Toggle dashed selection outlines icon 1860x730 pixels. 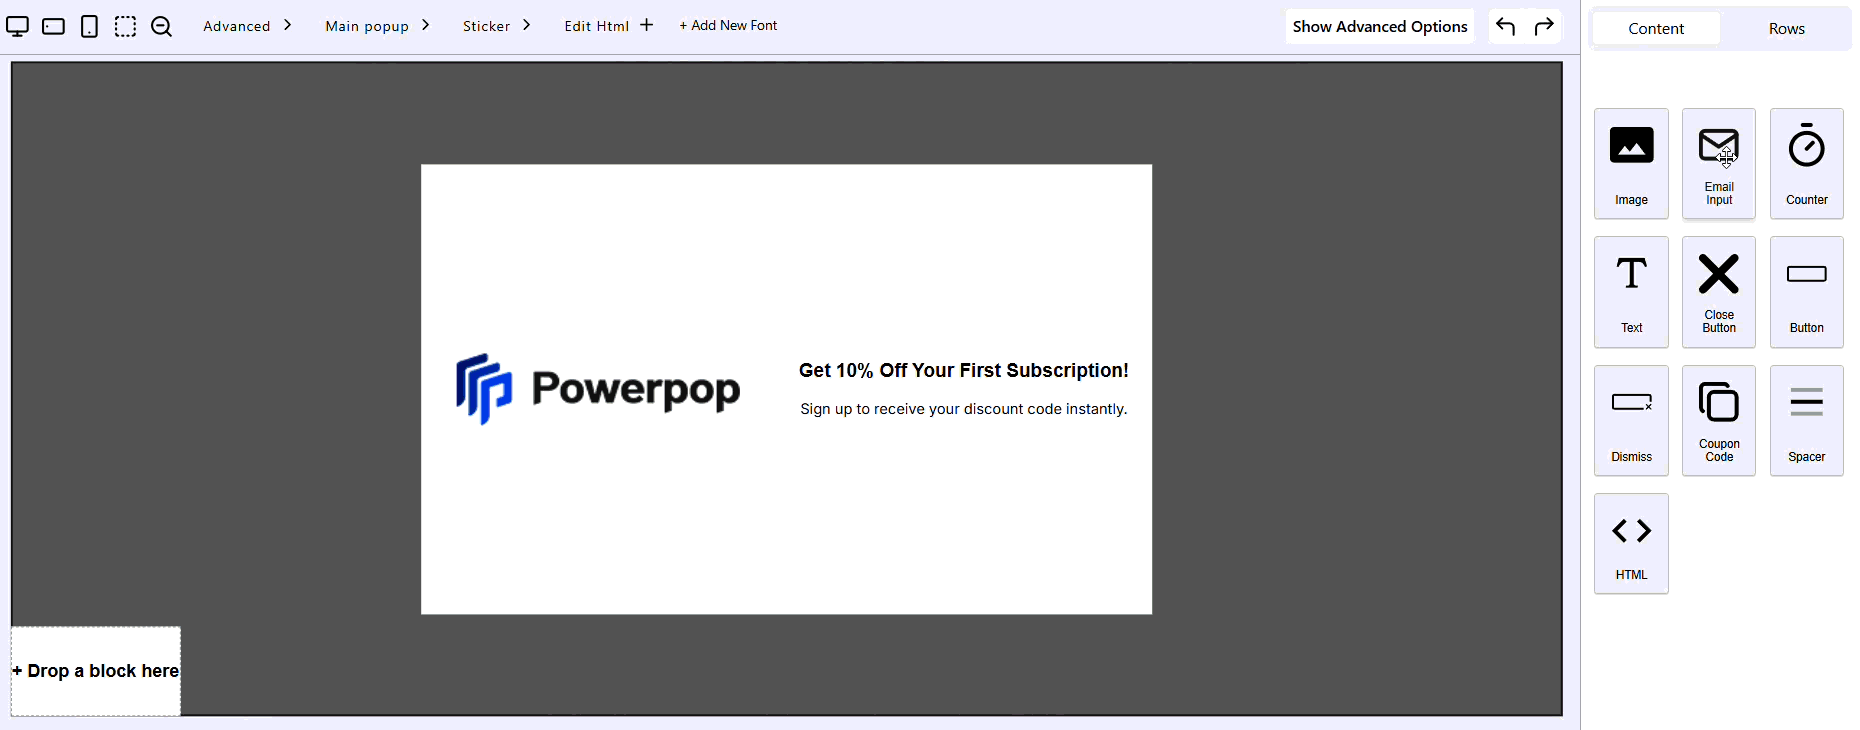125,26
